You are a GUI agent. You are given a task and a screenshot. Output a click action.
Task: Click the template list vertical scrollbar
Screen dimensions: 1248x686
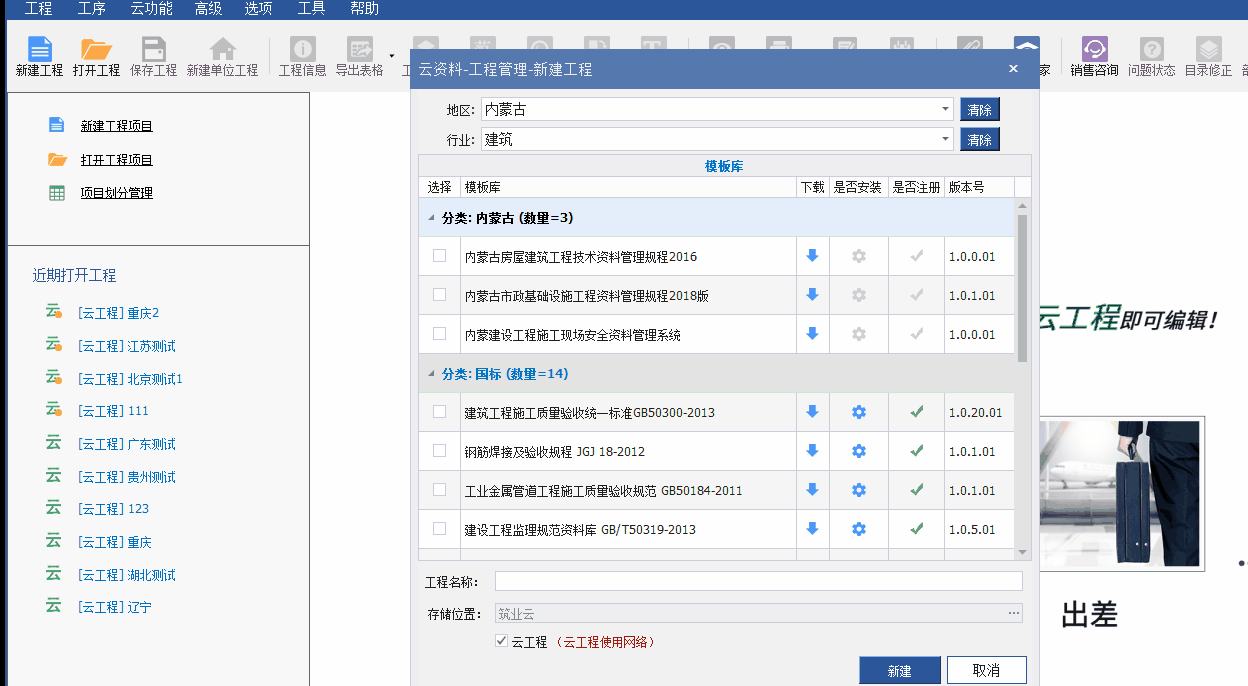coord(1022,290)
